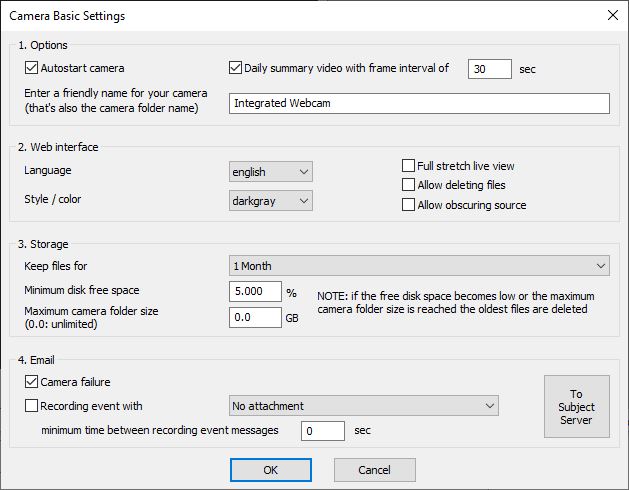
Task: Uncheck the Camera failure email option
Action: (31, 382)
